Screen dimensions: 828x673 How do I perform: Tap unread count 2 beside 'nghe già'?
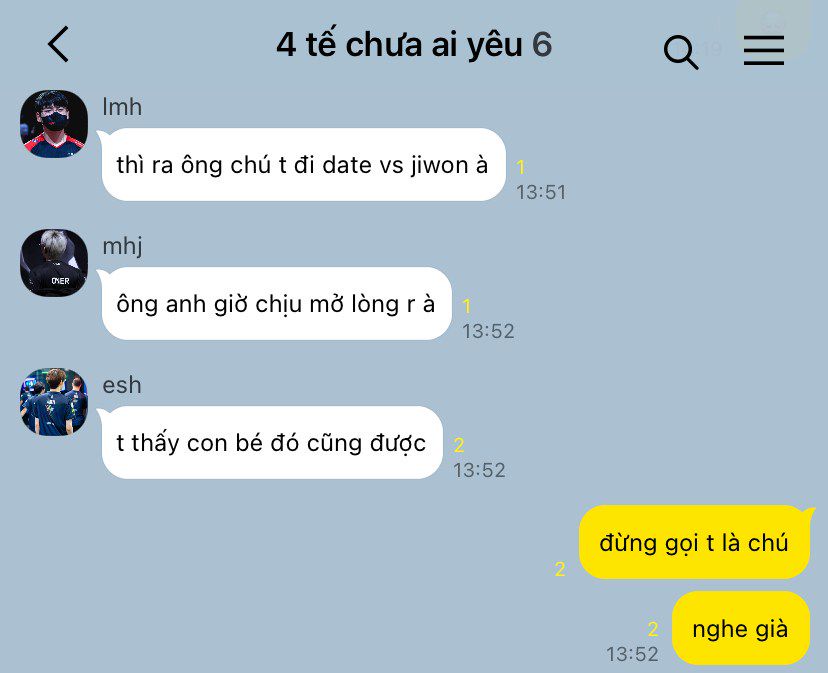(653, 629)
